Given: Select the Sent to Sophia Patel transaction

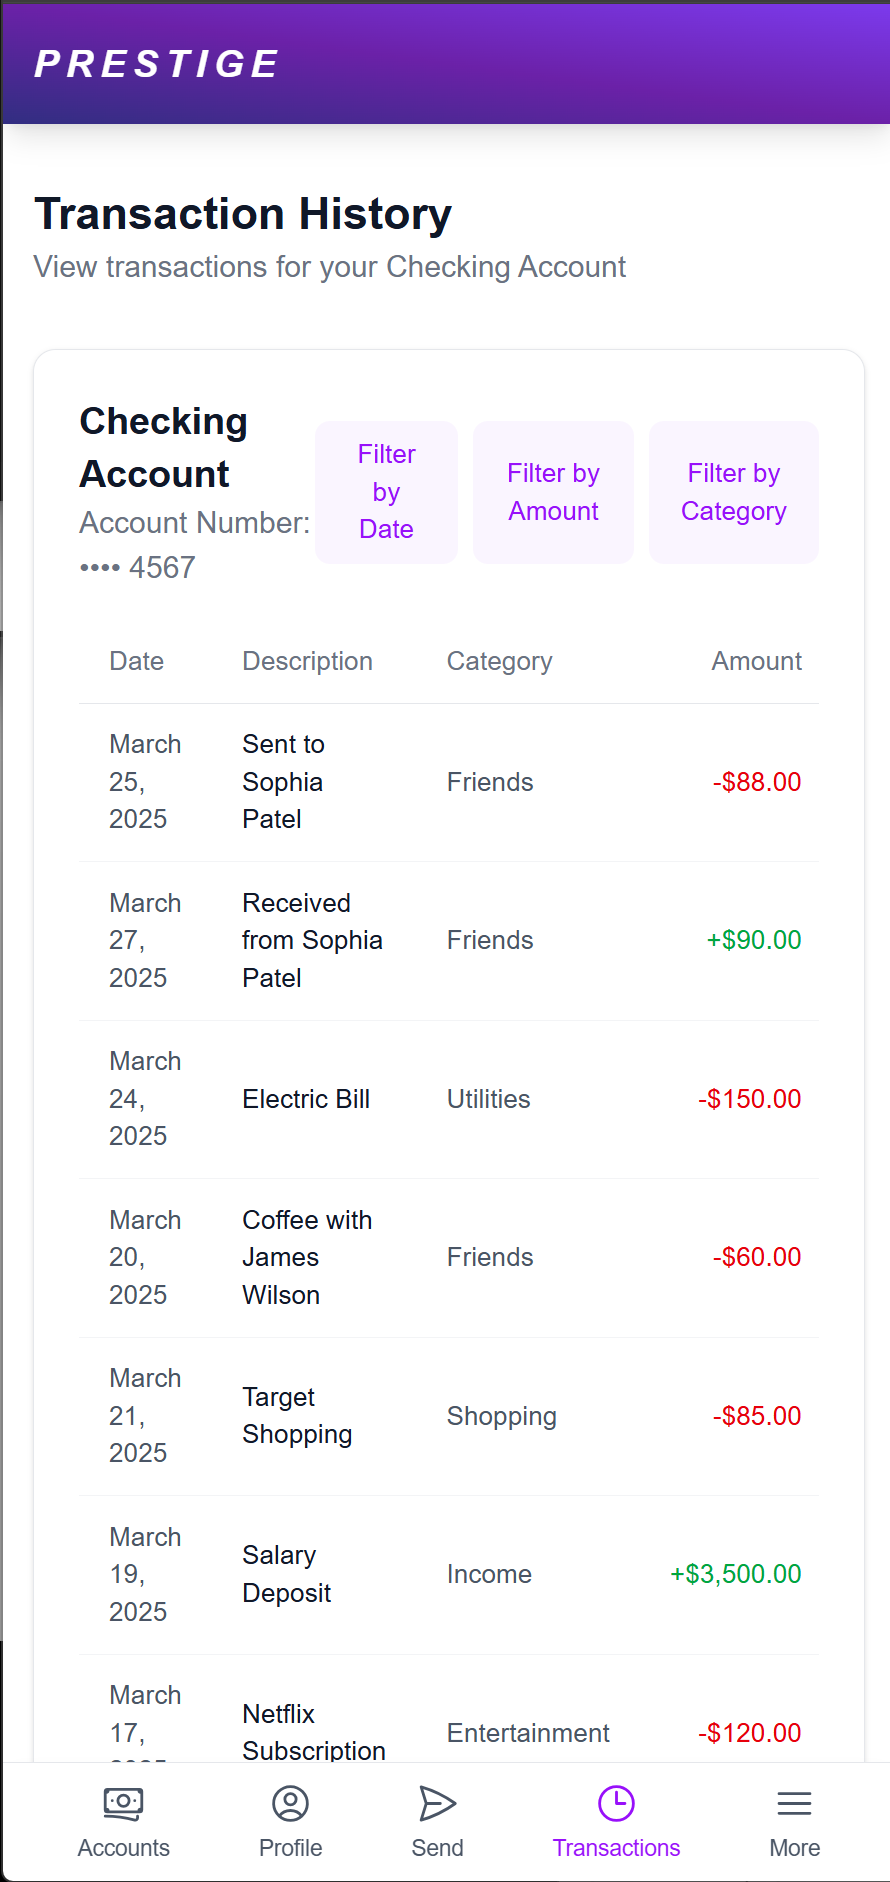Looking at the screenshot, I should (450, 781).
